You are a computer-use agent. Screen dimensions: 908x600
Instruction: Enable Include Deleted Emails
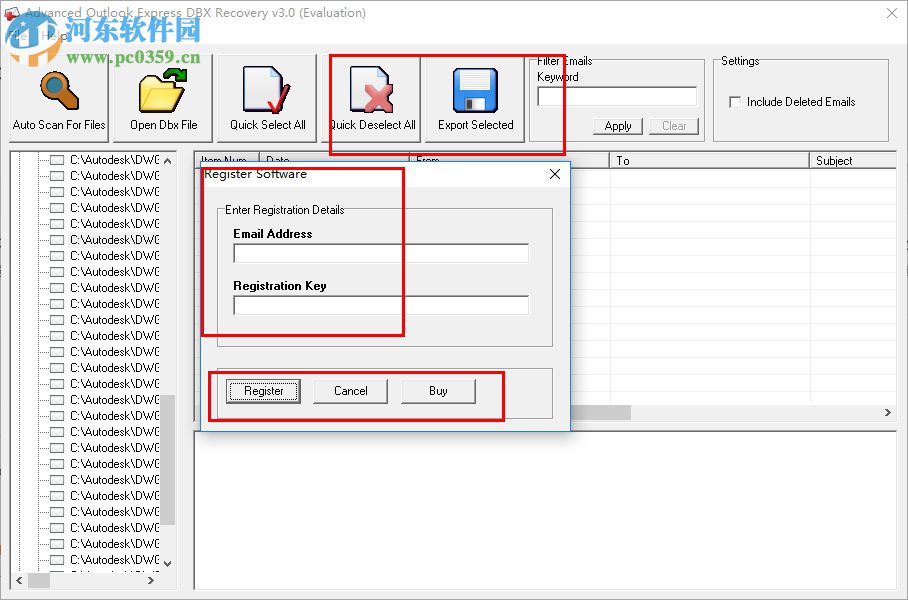(x=735, y=102)
